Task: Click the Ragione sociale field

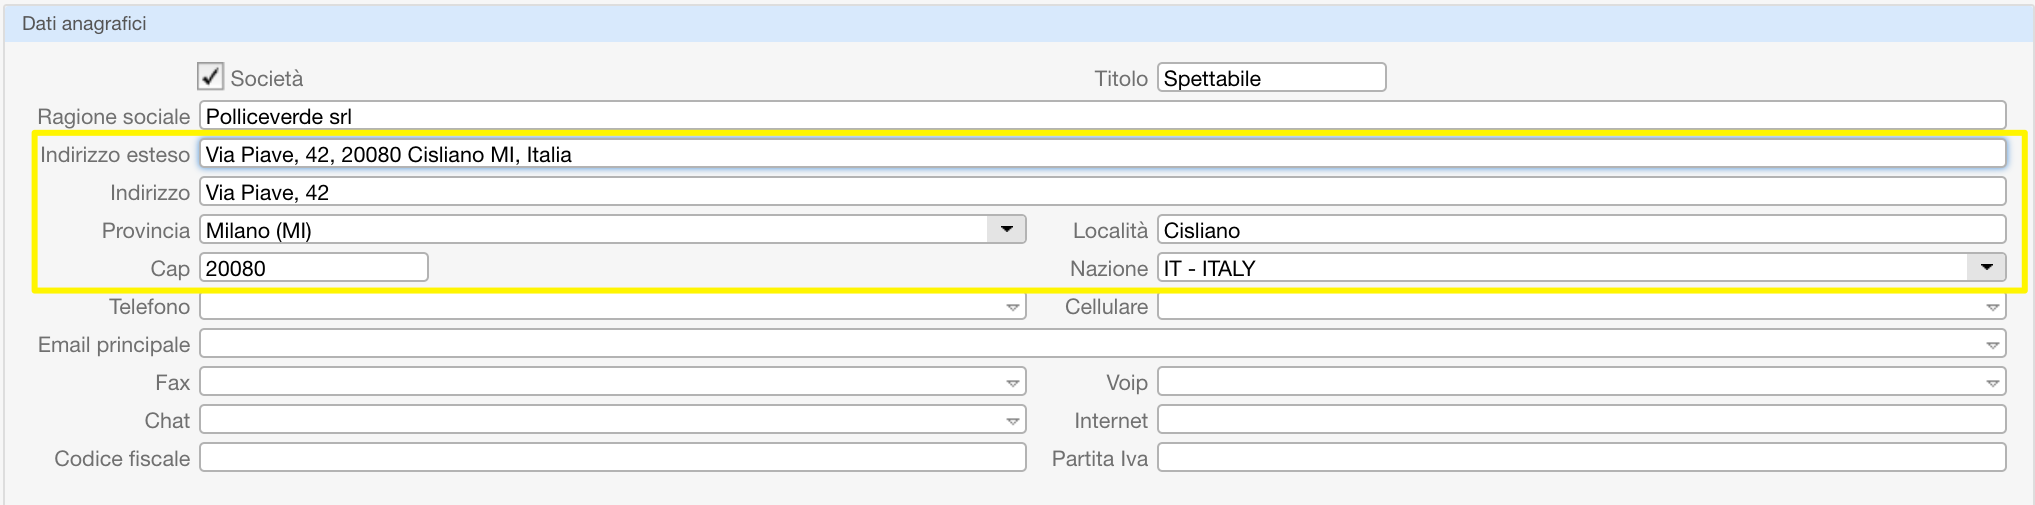Action: (1102, 116)
